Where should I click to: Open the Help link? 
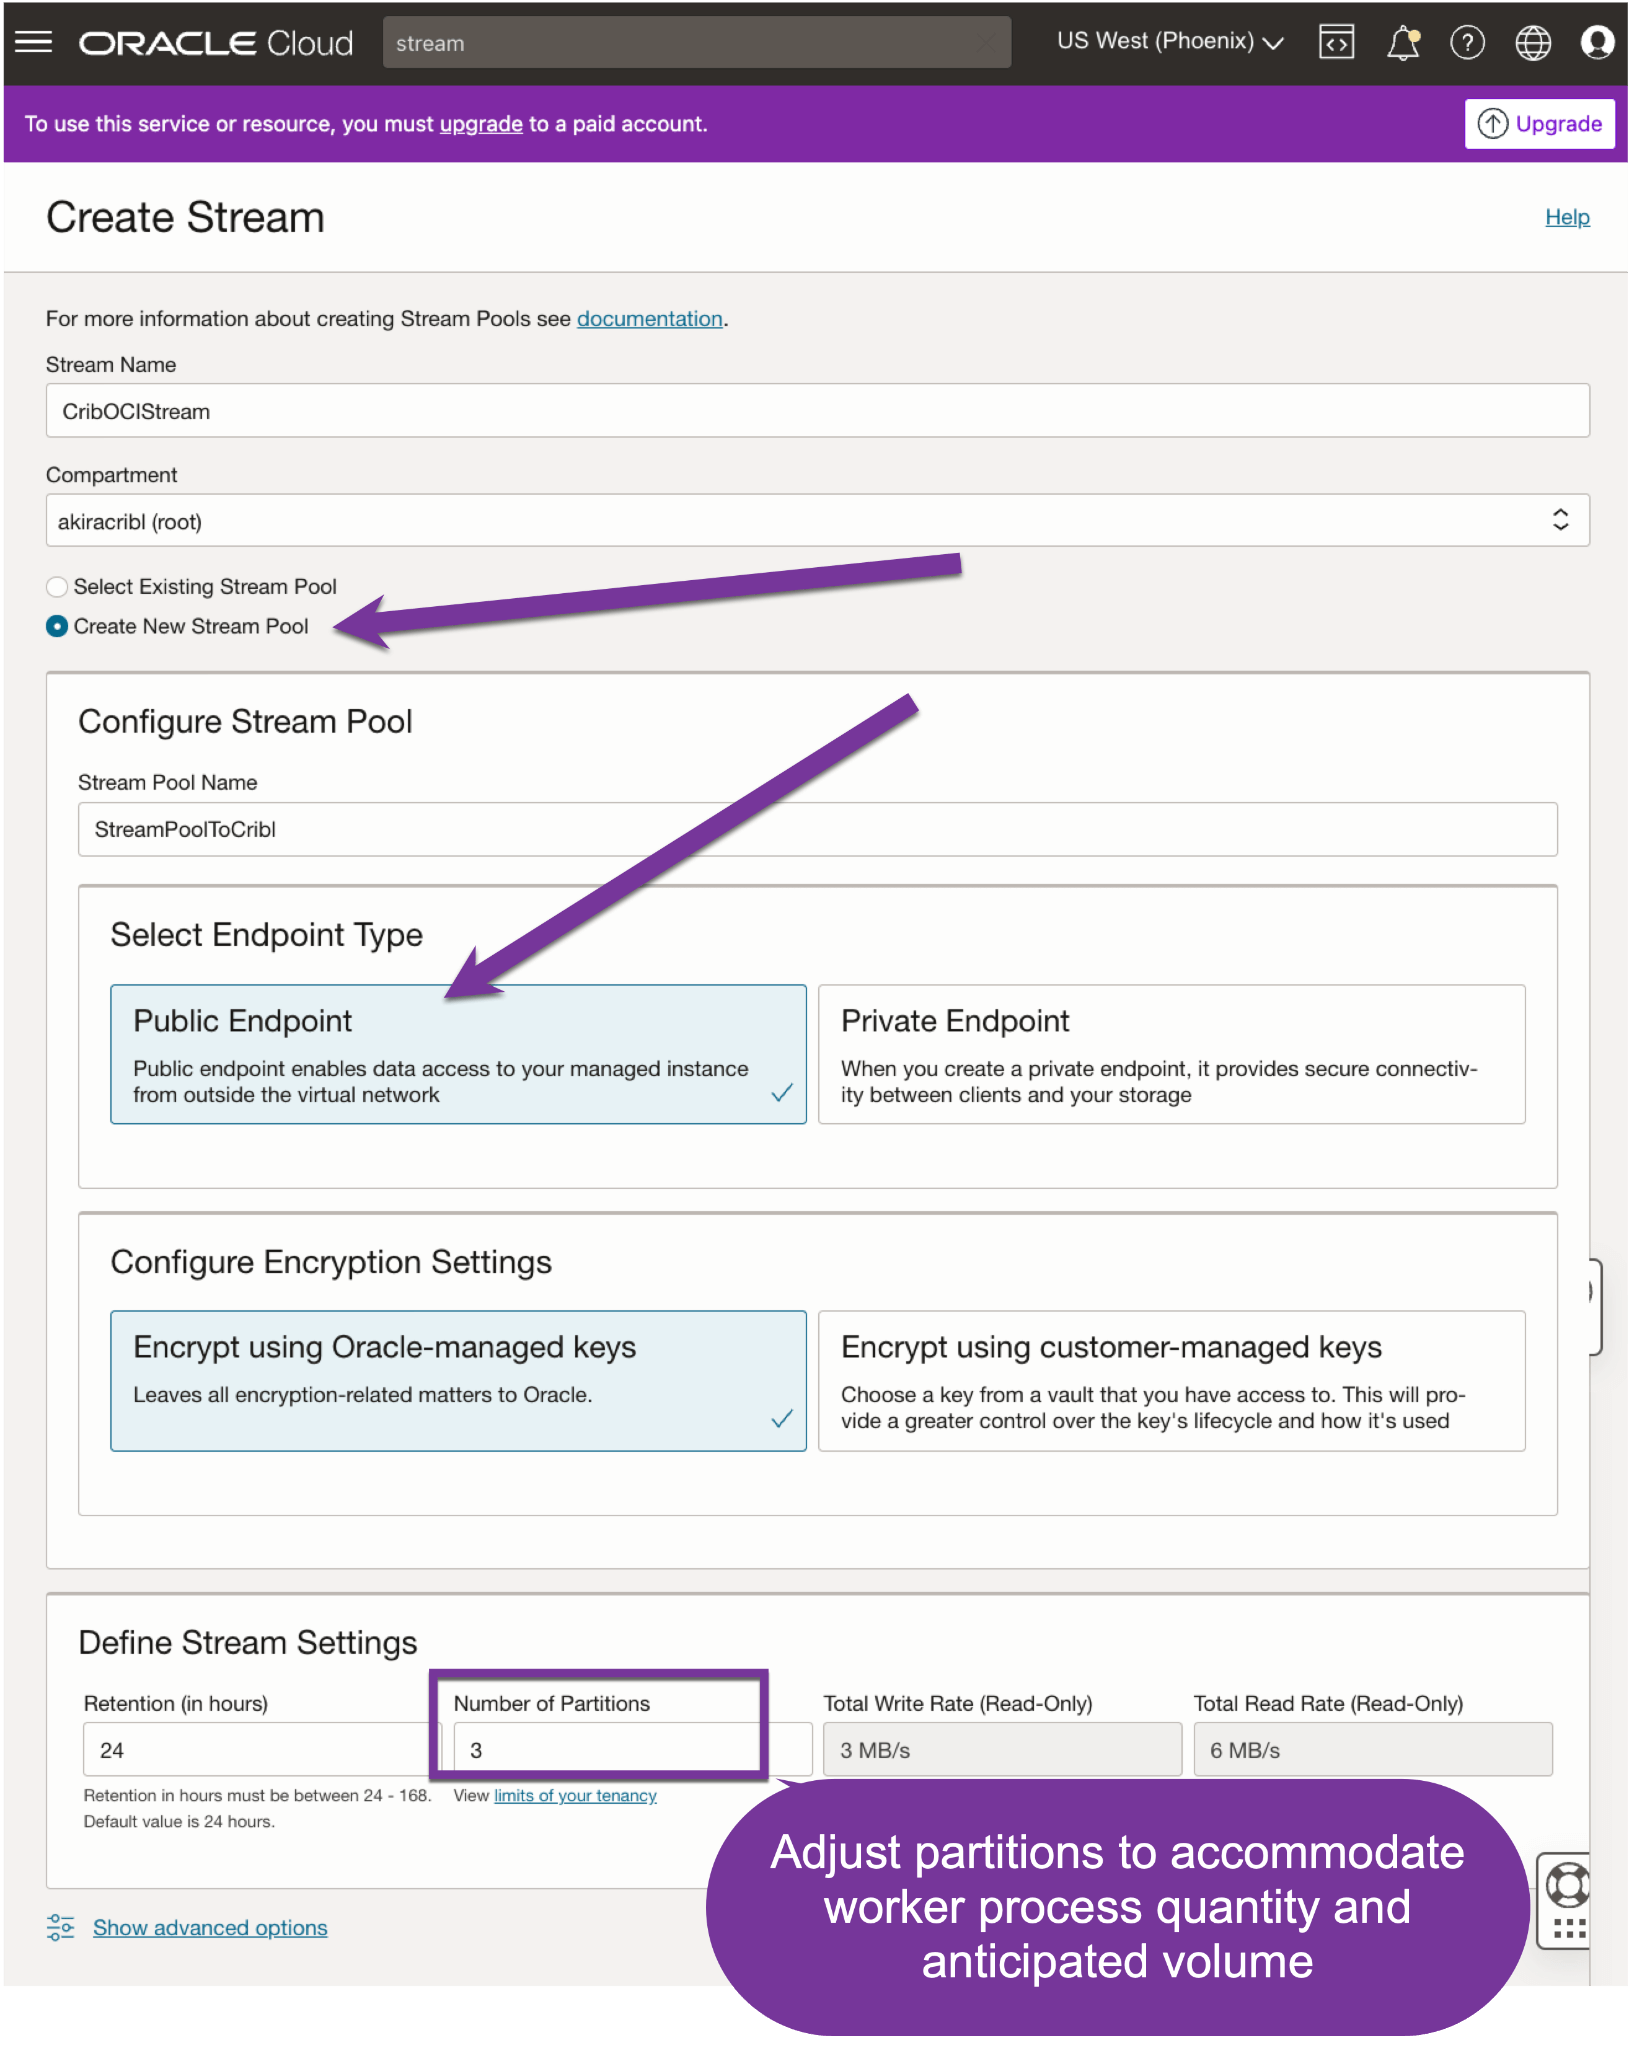[x=1567, y=217]
